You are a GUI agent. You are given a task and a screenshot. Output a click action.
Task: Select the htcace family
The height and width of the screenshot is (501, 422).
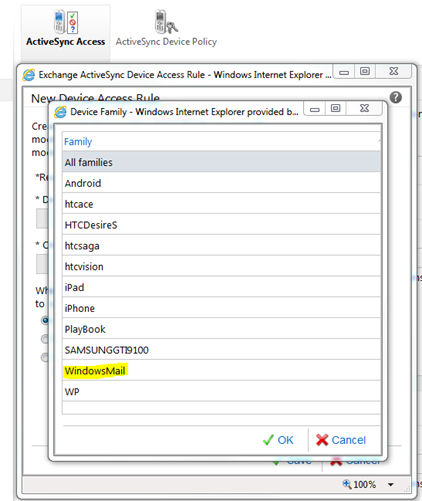221,204
